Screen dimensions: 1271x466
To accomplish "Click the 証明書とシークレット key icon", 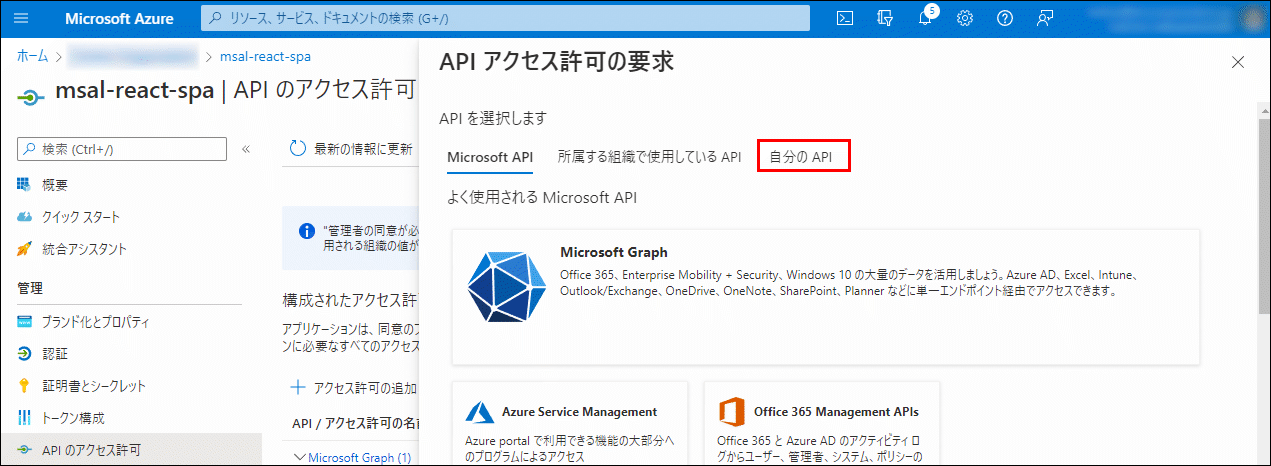I will 25,386.
